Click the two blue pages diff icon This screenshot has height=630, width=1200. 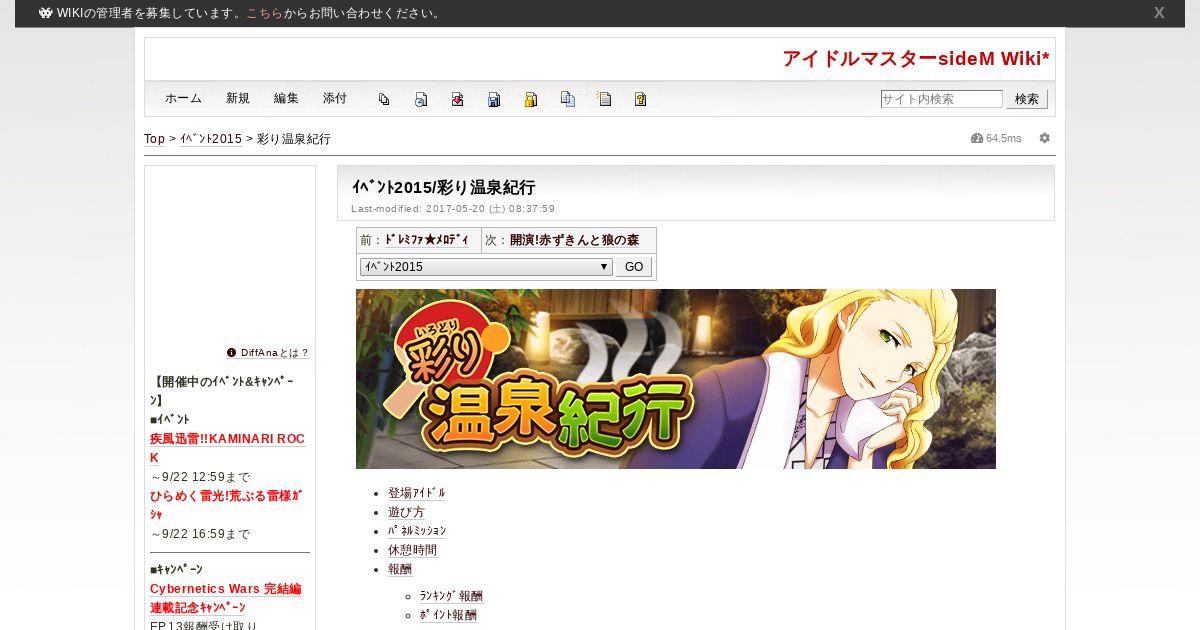[x=568, y=99]
